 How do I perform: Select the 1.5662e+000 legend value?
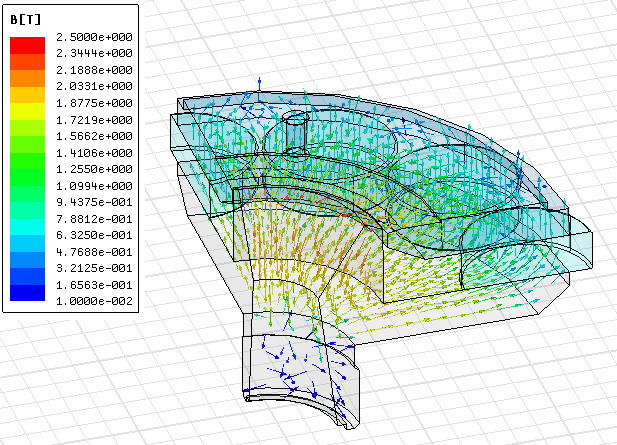coord(94,136)
